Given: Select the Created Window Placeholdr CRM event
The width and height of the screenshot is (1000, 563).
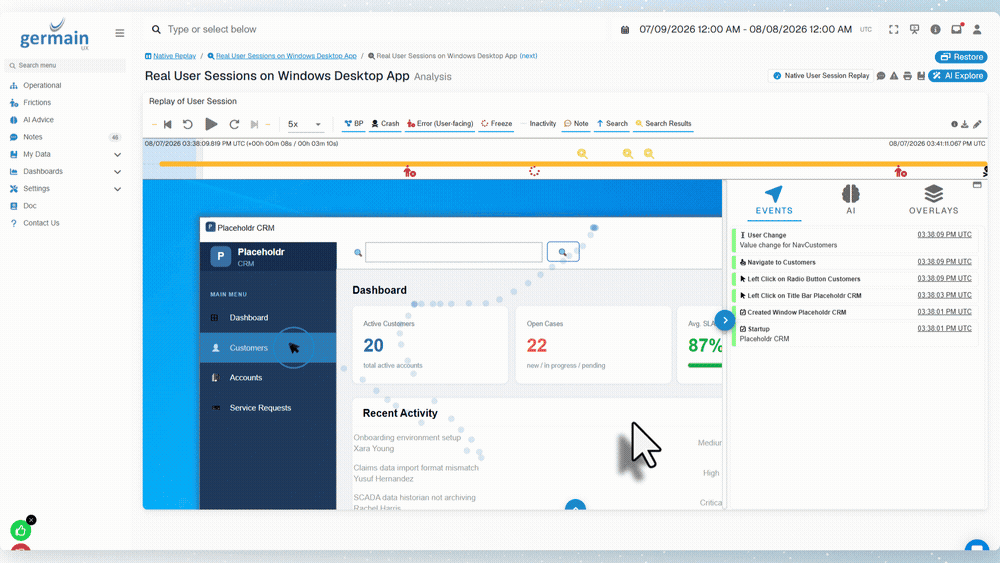Looking at the screenshot, I should [x=855, y=312].
